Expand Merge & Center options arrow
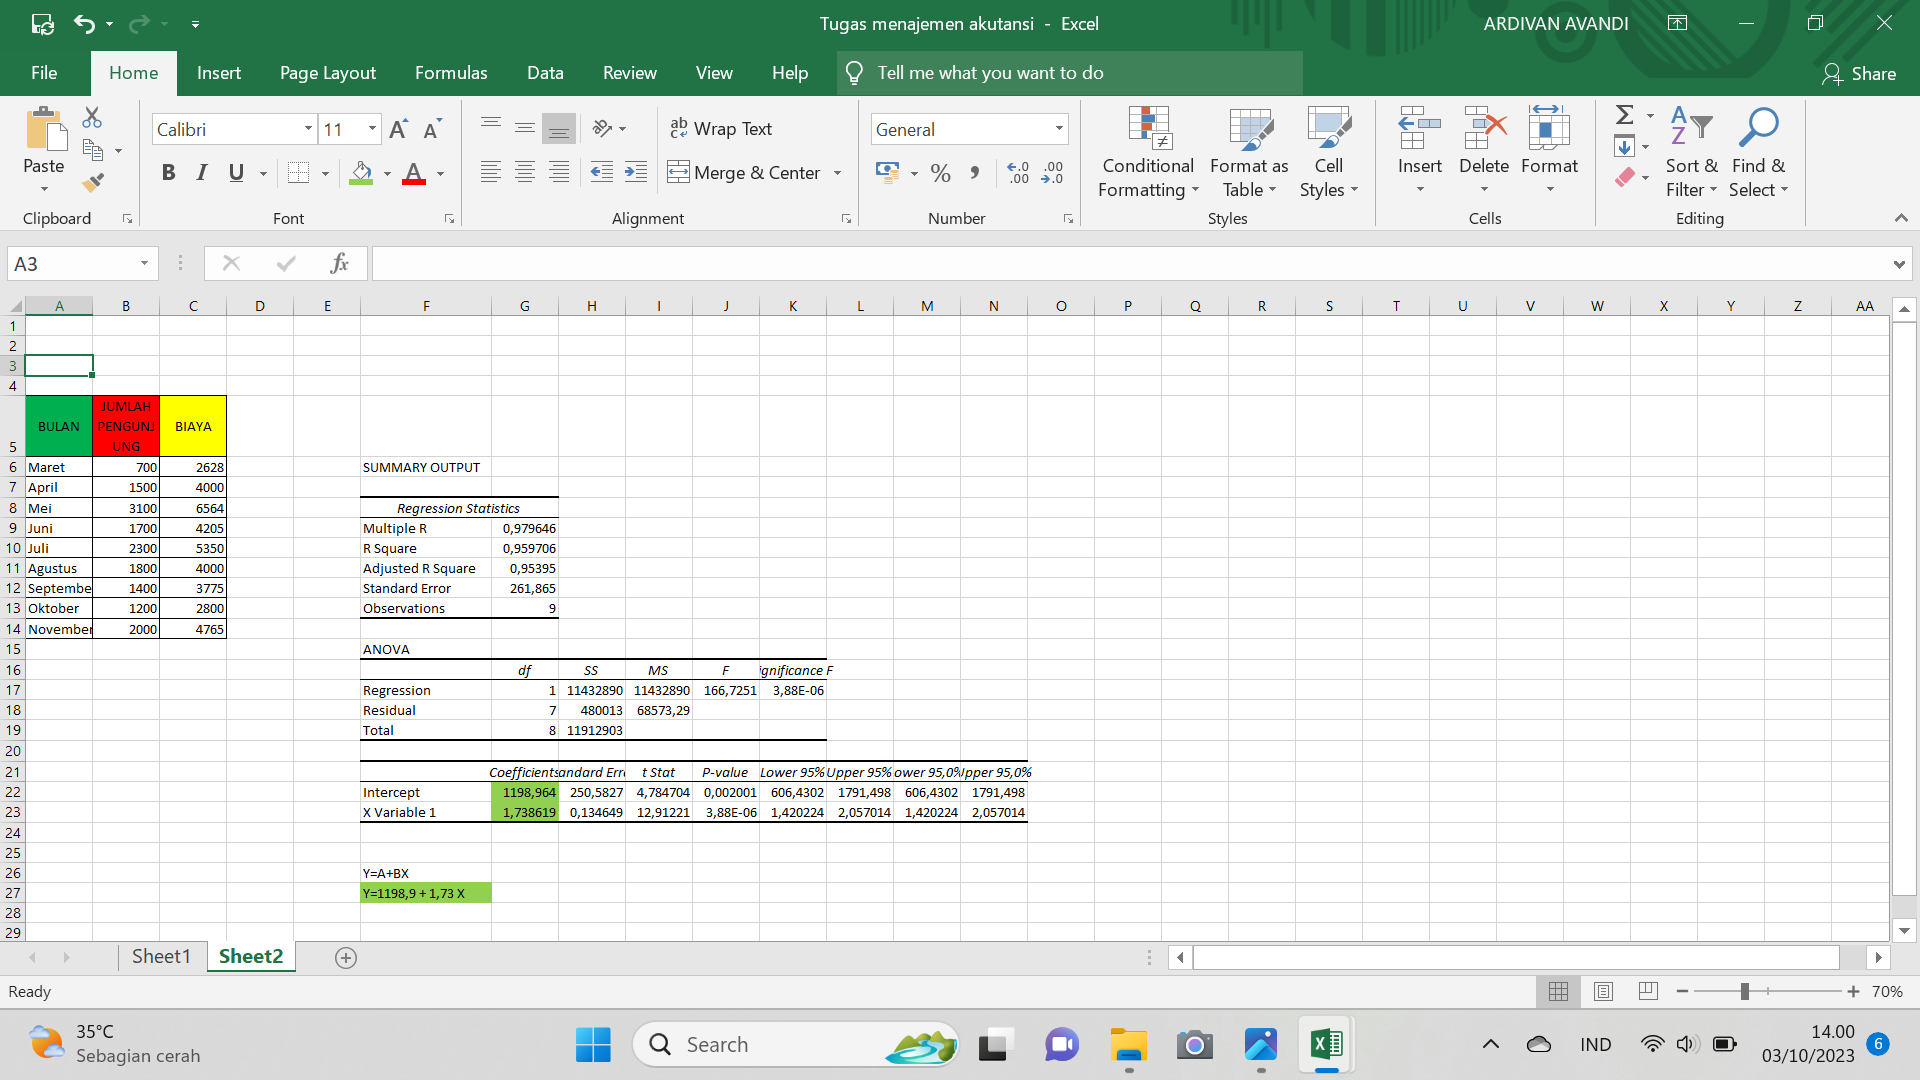 coord(837,173)
